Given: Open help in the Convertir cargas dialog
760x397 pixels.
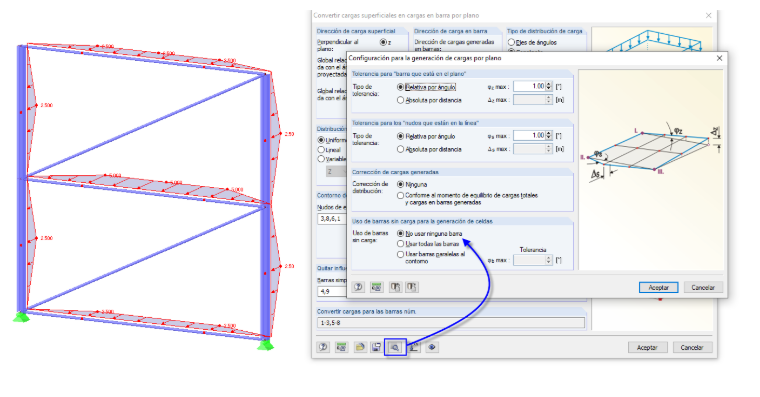Looking at the screenshot, I should [323, 347].
